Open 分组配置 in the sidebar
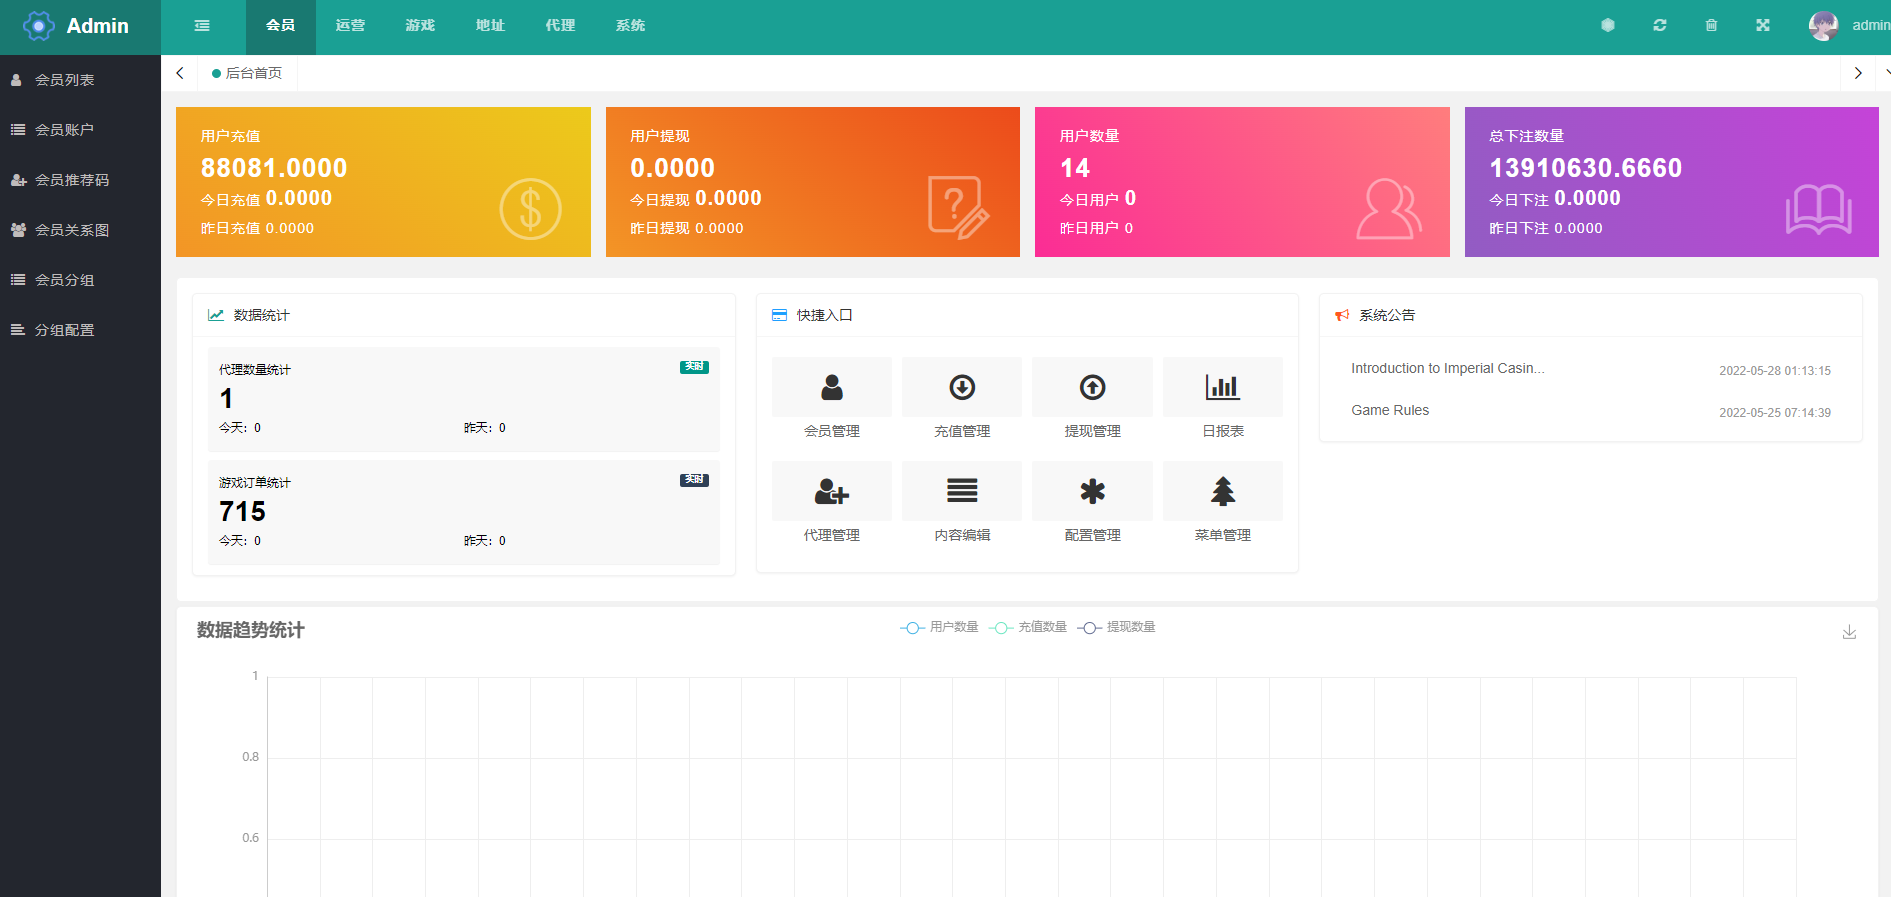1891x897 pixels. (x=80, y=330)
